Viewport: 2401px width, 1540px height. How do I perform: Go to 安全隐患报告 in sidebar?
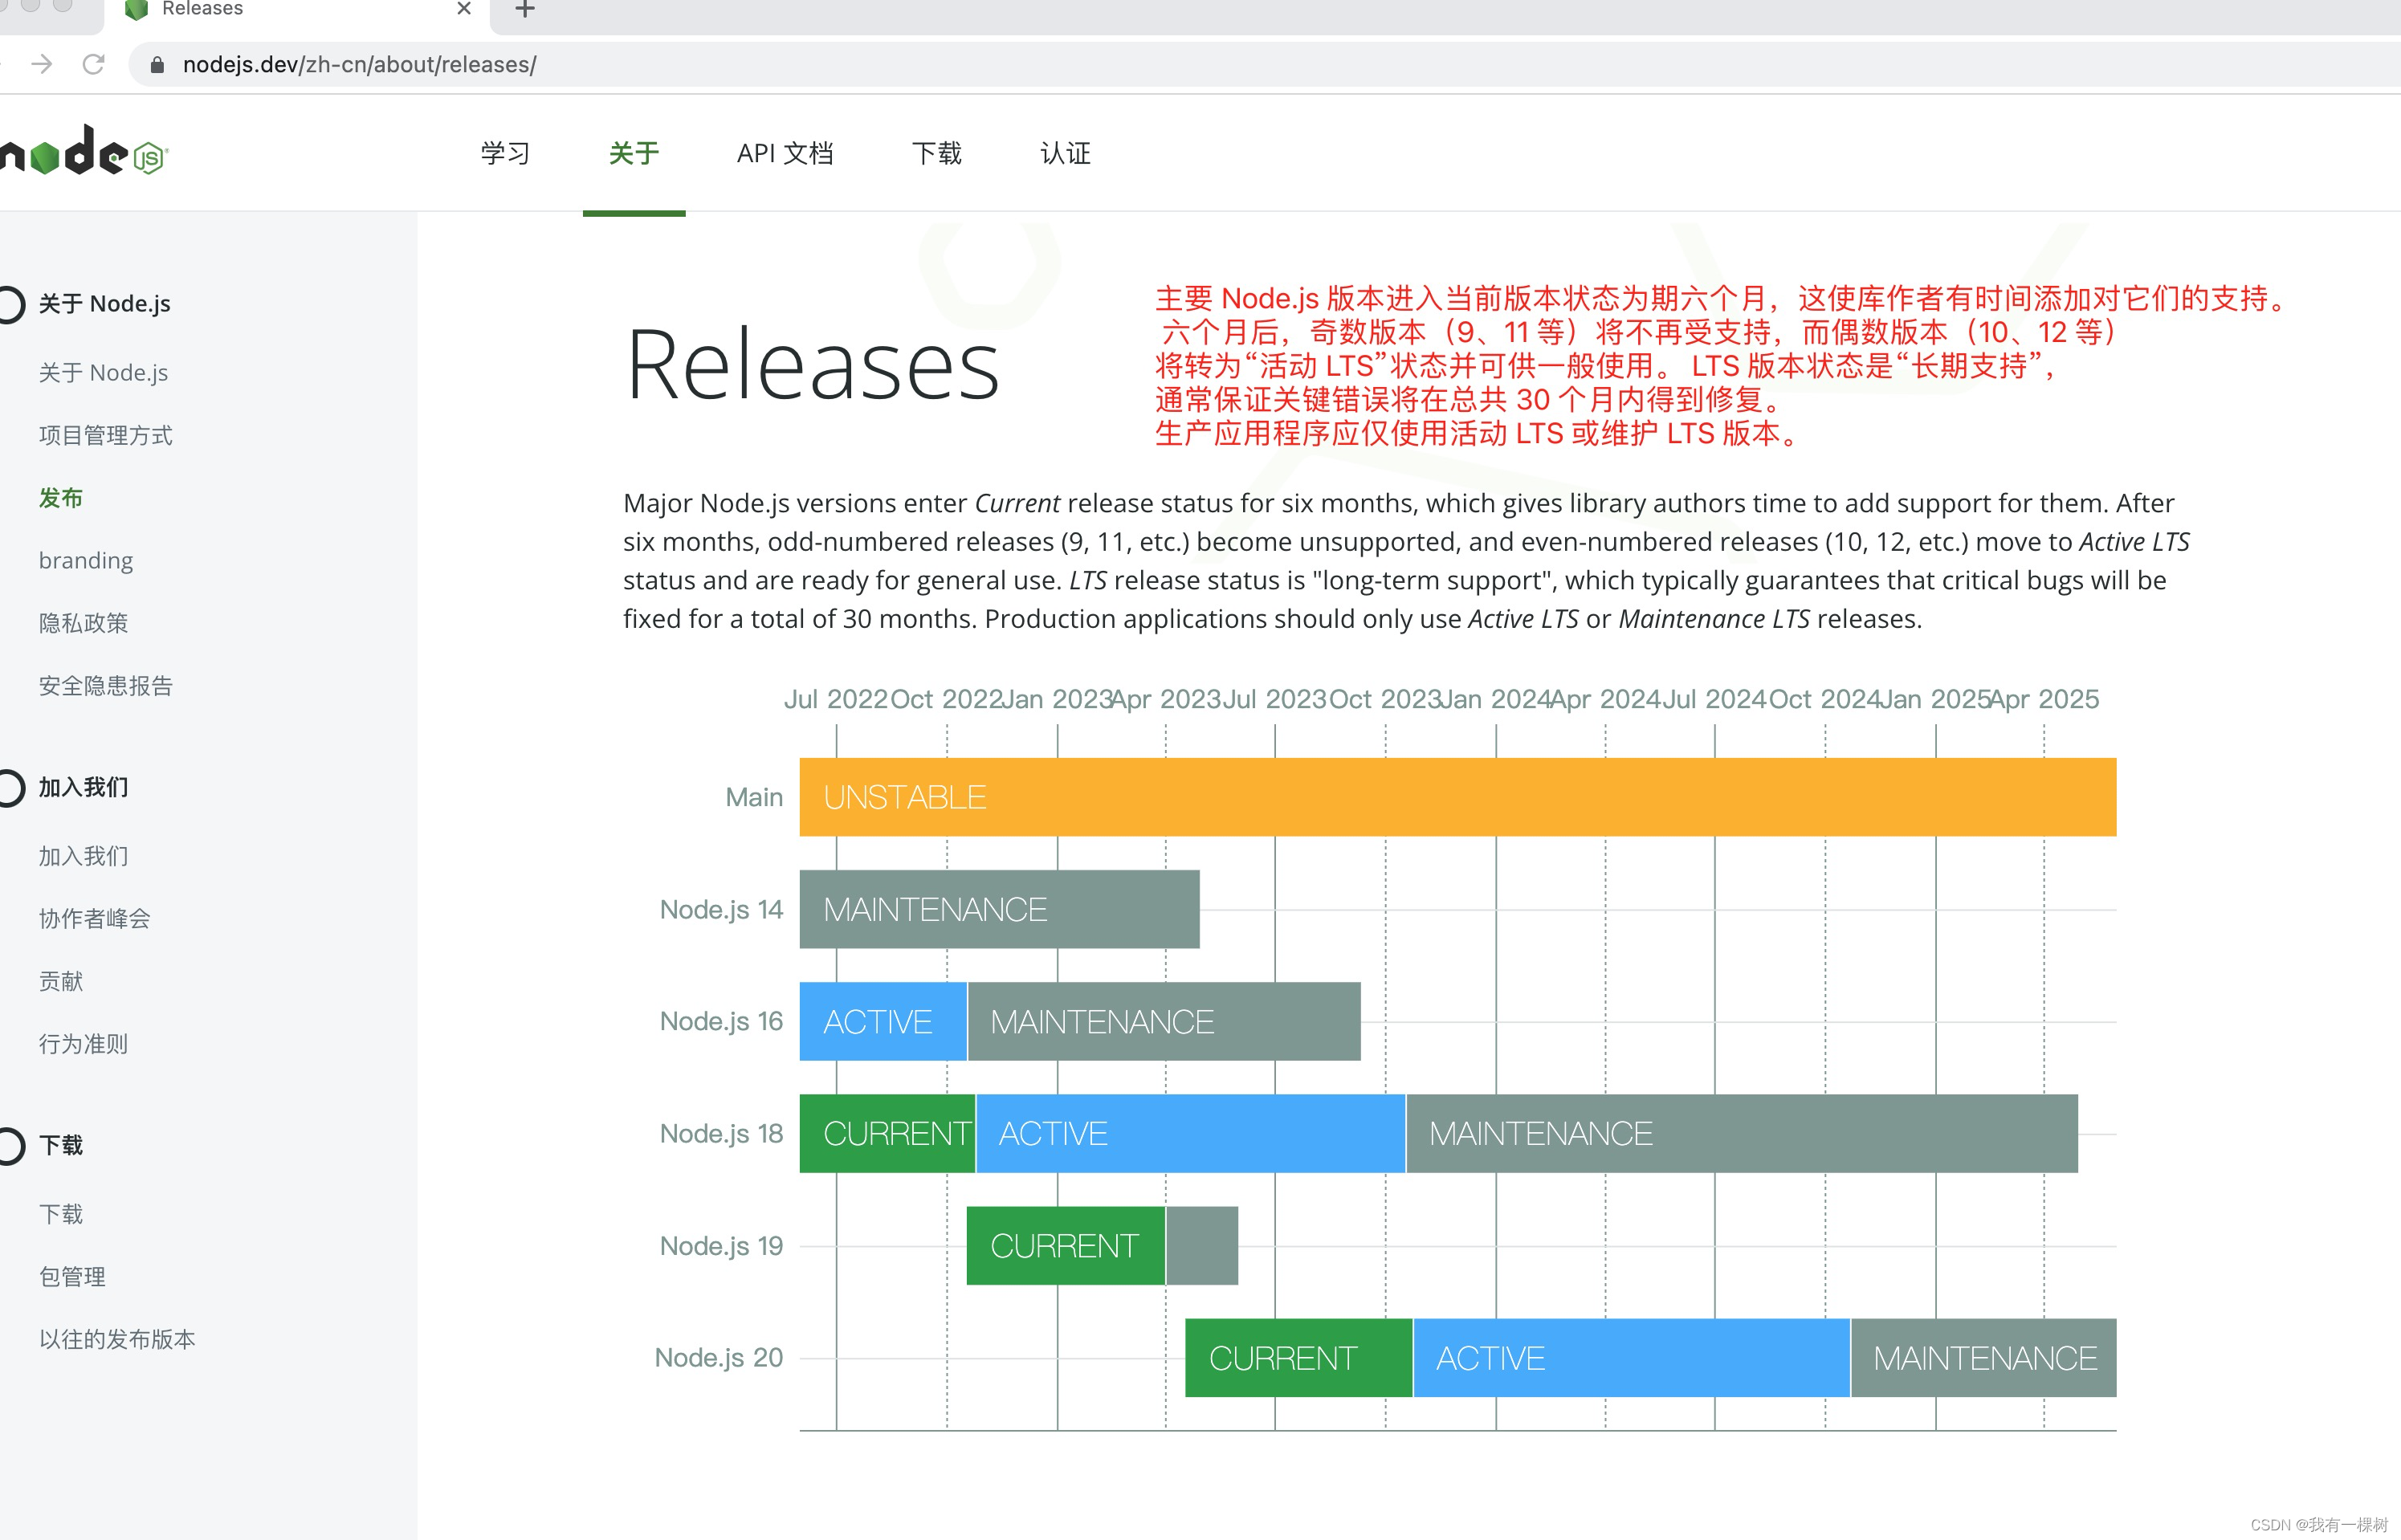105,686
